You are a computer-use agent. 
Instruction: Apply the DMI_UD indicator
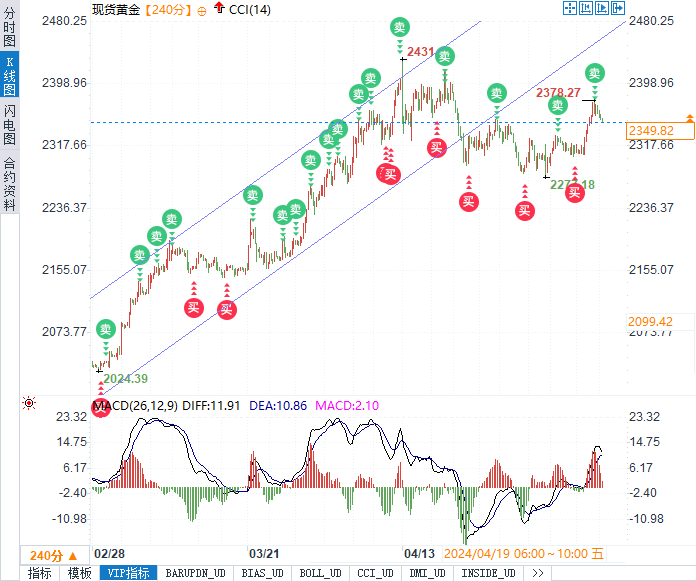[x=427, y=573]
